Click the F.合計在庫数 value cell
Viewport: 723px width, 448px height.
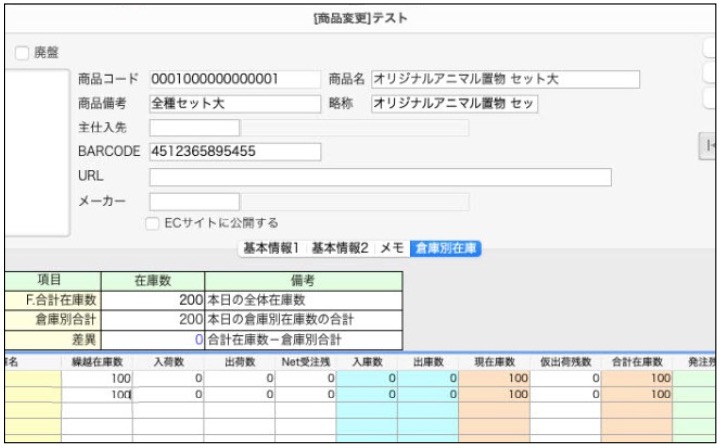click(153, 299)
